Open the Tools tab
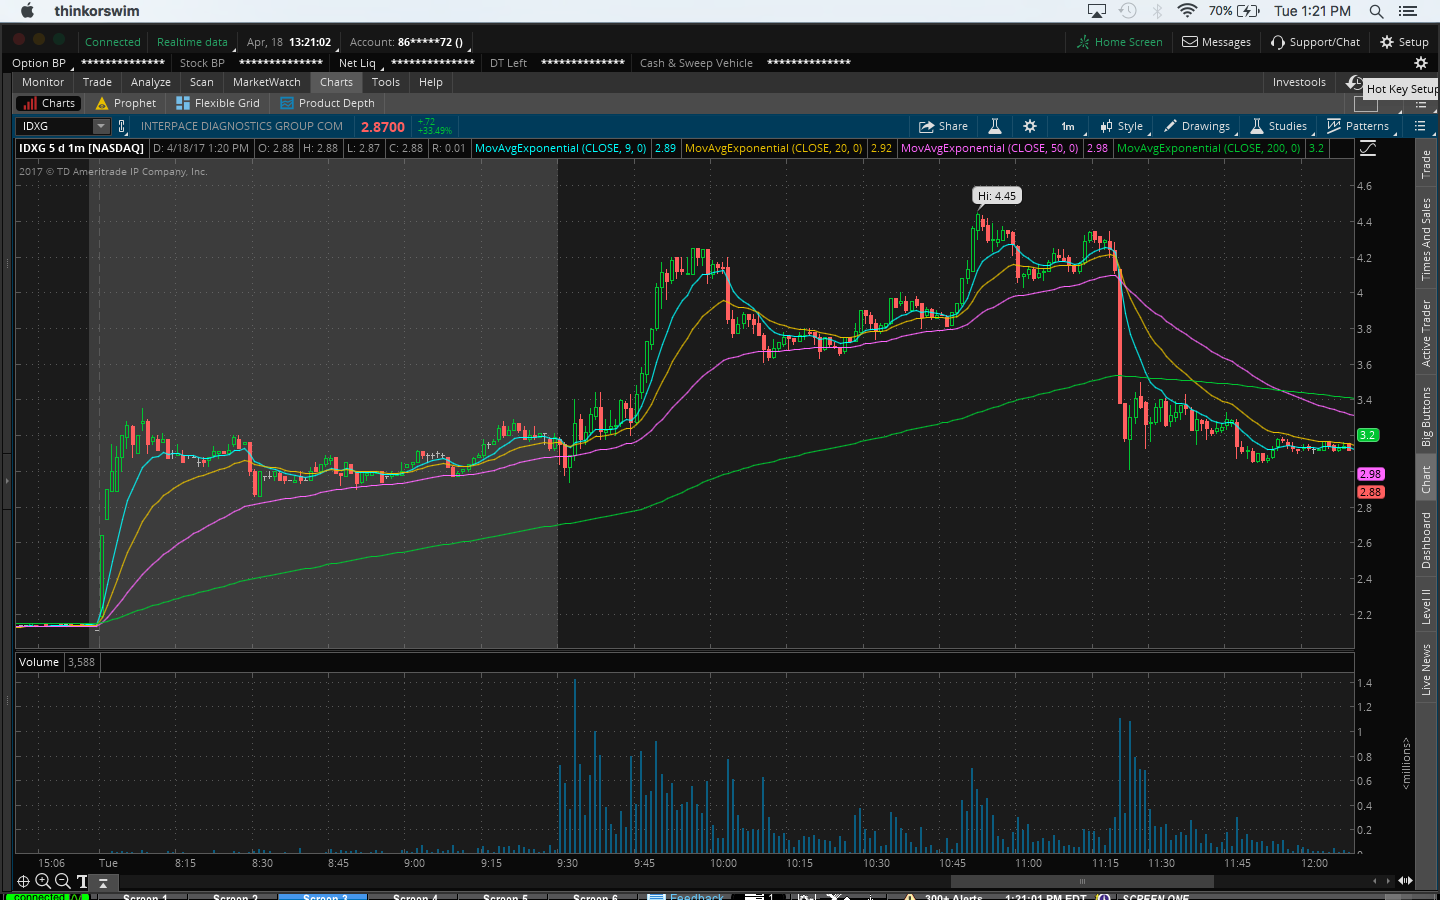Screen dimensions: 1440x900 (386, 82)
